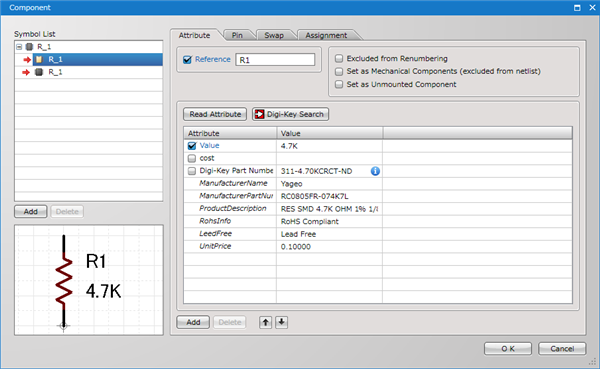Switch to the Attribute tab
The width and height of the screenshot is (600, 369).
click(194, 35)
